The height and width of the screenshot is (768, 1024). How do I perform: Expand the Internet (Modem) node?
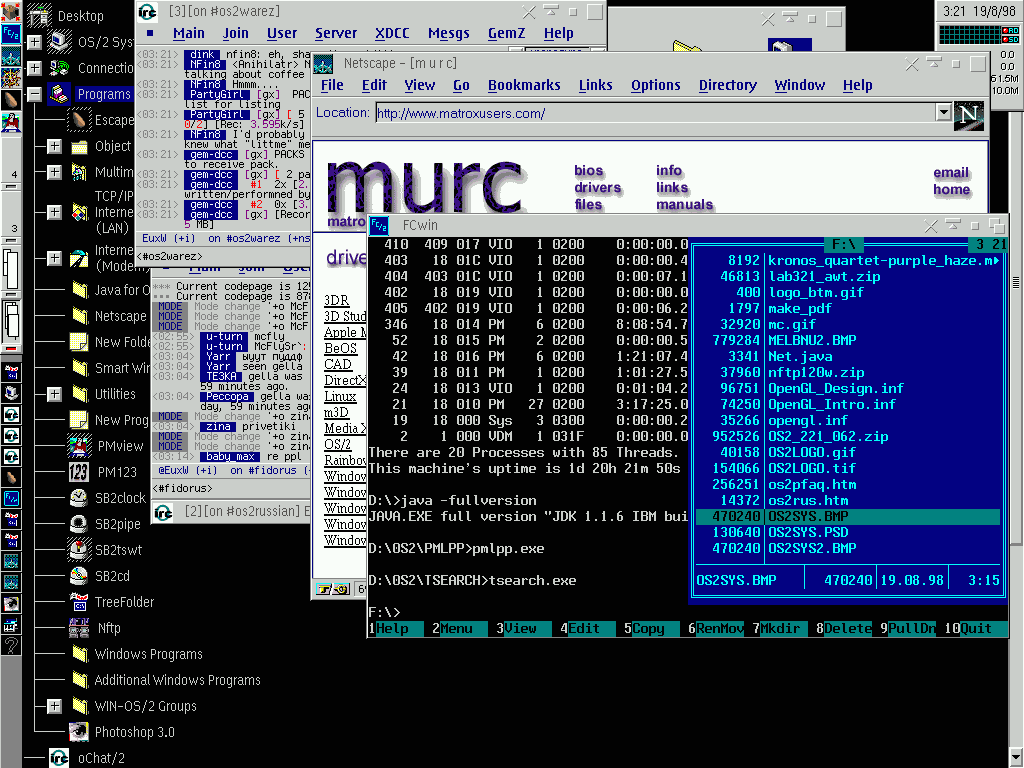[x=54, y=258]
